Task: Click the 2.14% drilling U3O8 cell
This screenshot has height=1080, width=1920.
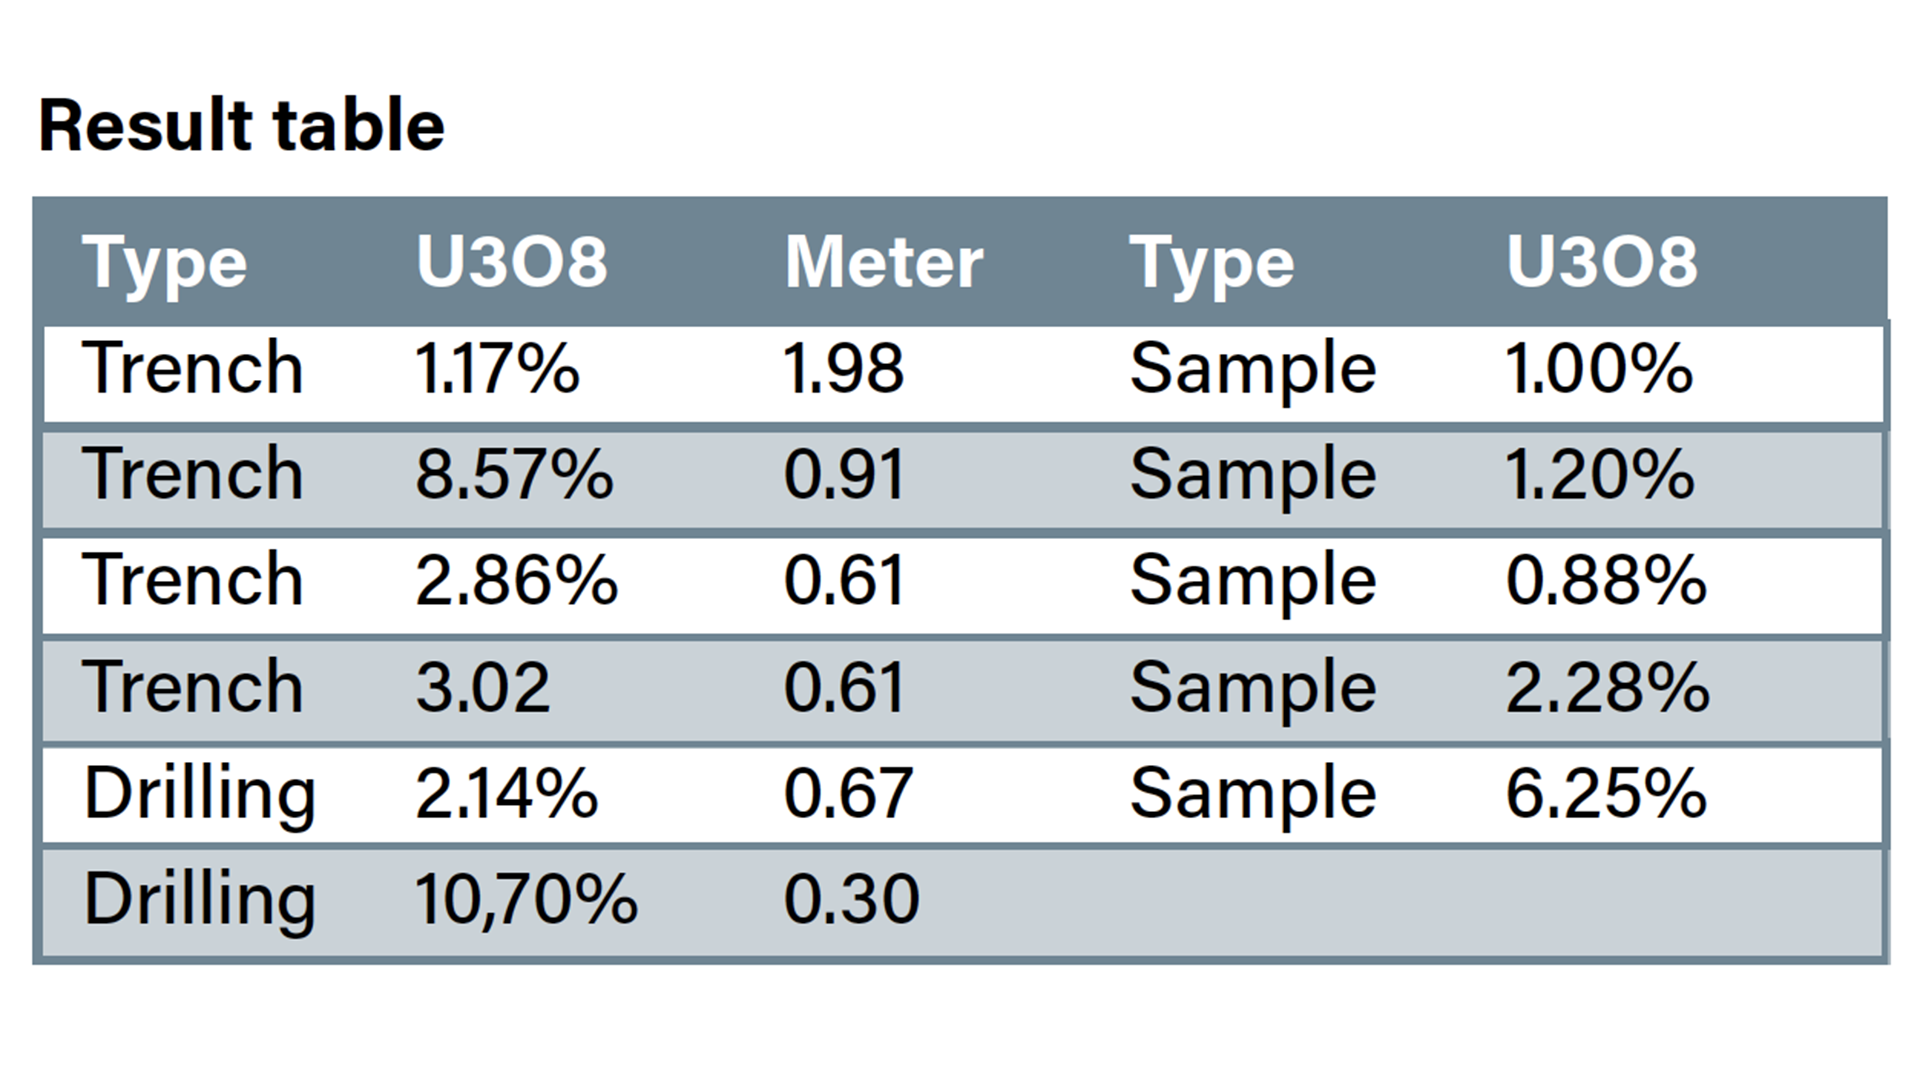Action: pos(506,793)
